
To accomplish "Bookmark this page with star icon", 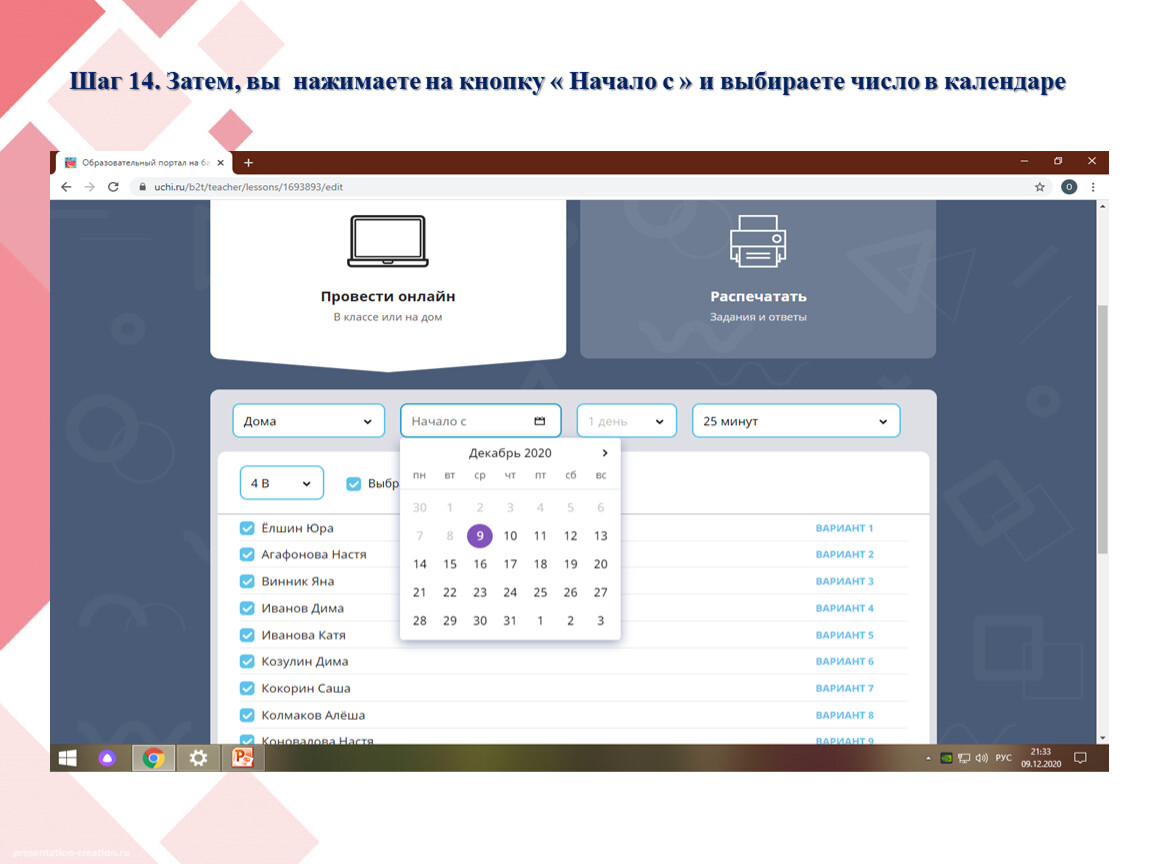I will click(x=1039, y=187).
